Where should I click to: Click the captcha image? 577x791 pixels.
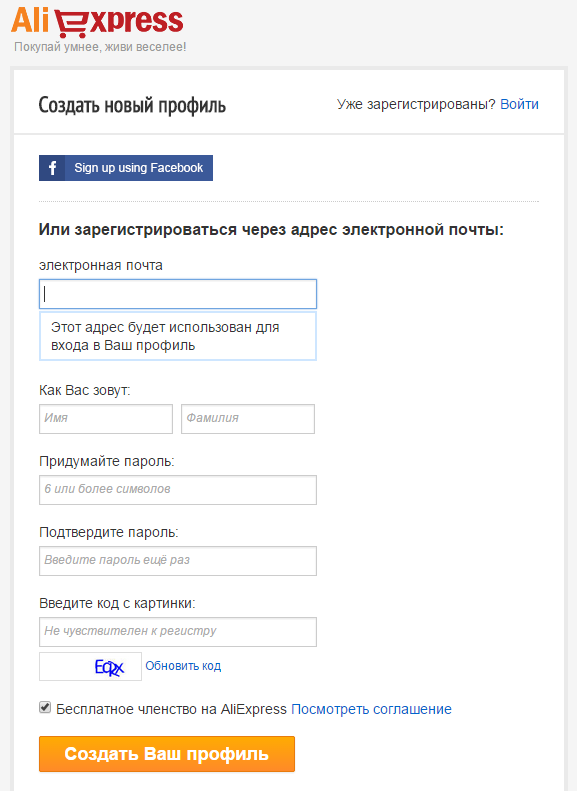coord(90,667)
